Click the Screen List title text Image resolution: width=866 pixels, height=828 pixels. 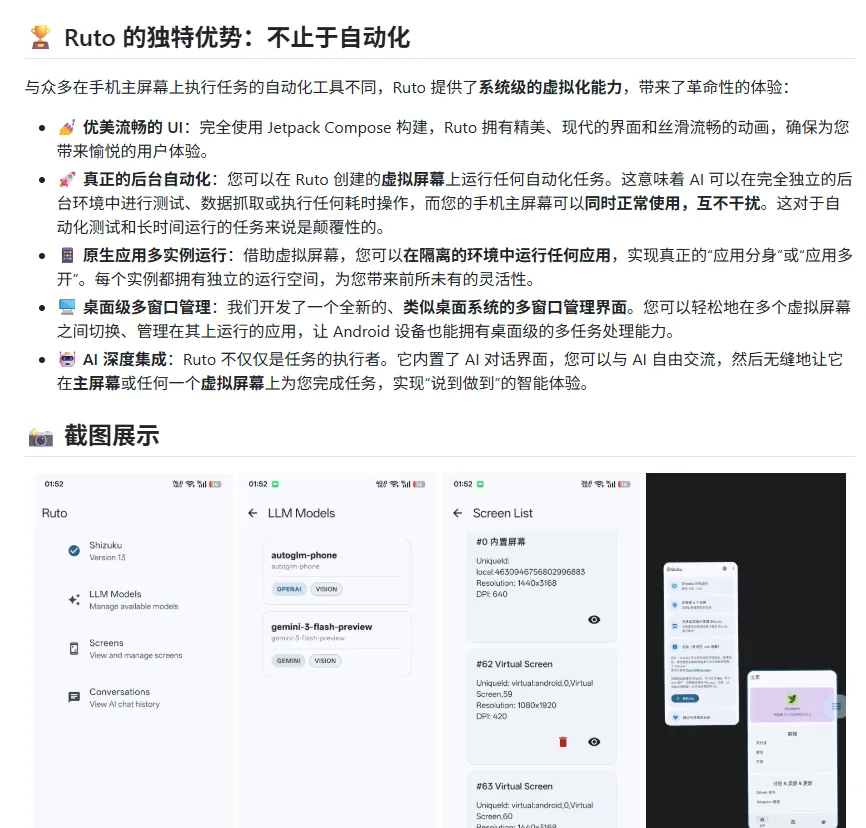[503, 513]
